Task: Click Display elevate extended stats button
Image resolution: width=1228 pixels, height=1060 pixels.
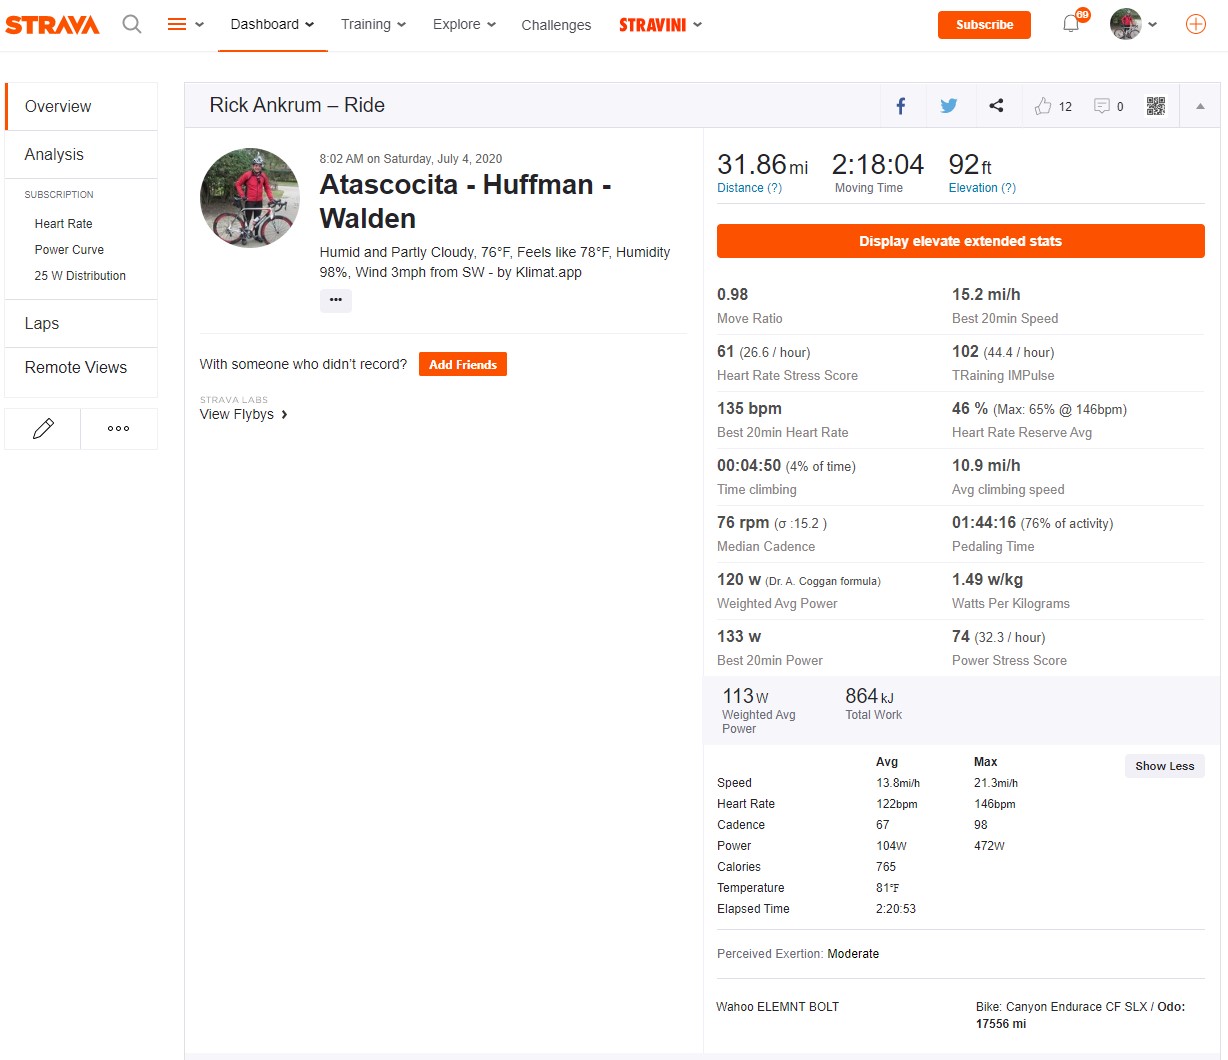Action: pos(960,241)
